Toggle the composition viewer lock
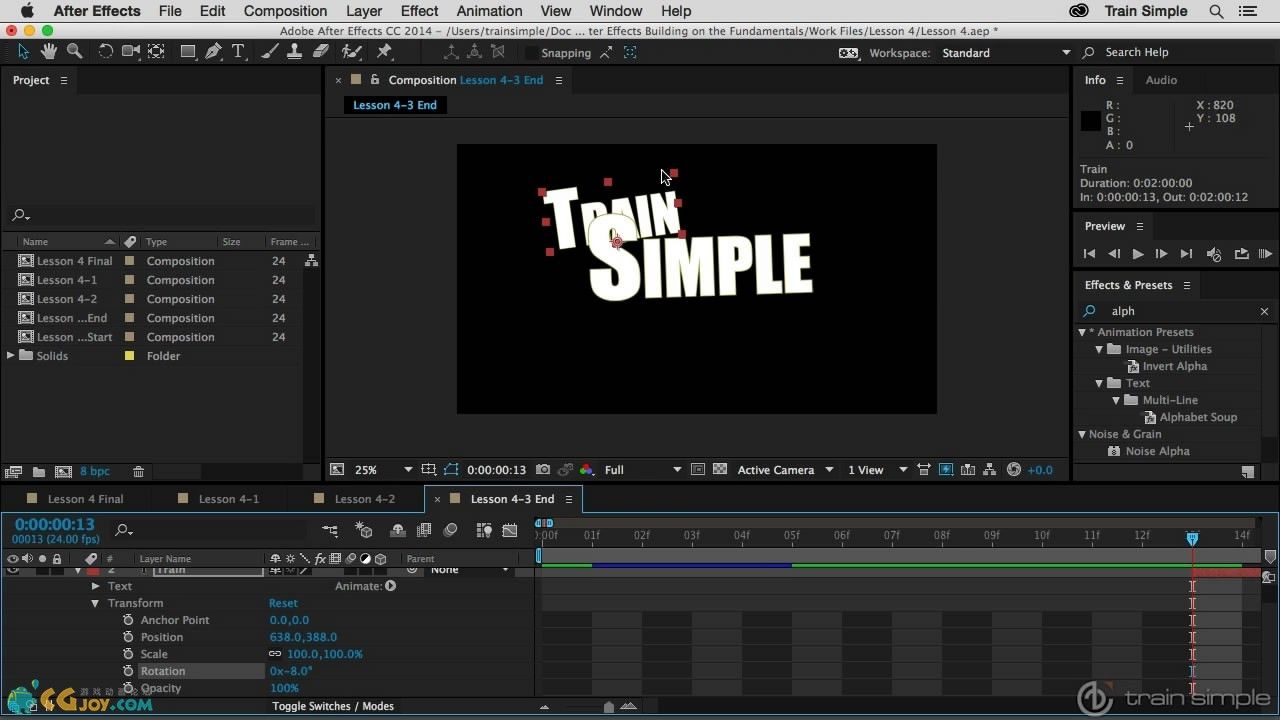Viewport: 1280px width, 720px height. [375, 80]
